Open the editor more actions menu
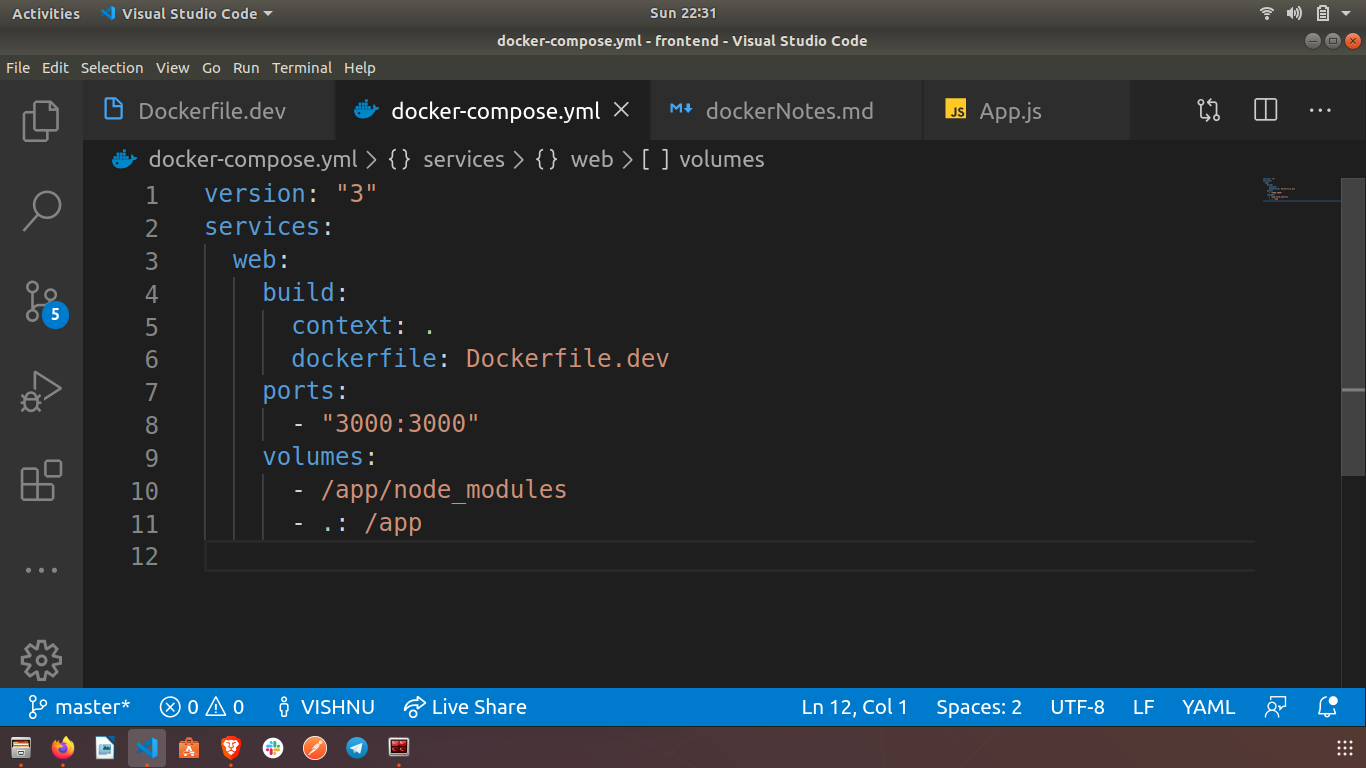 click(x=1320, y=110)
